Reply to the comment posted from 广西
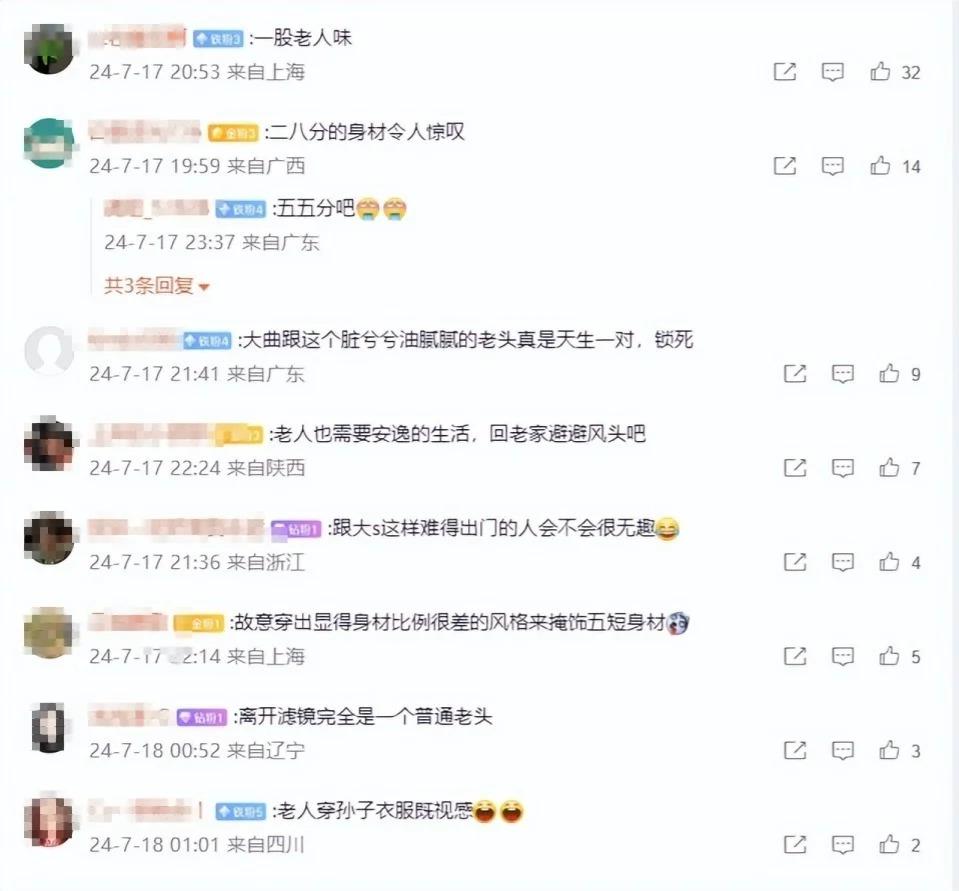 (832, 166)
